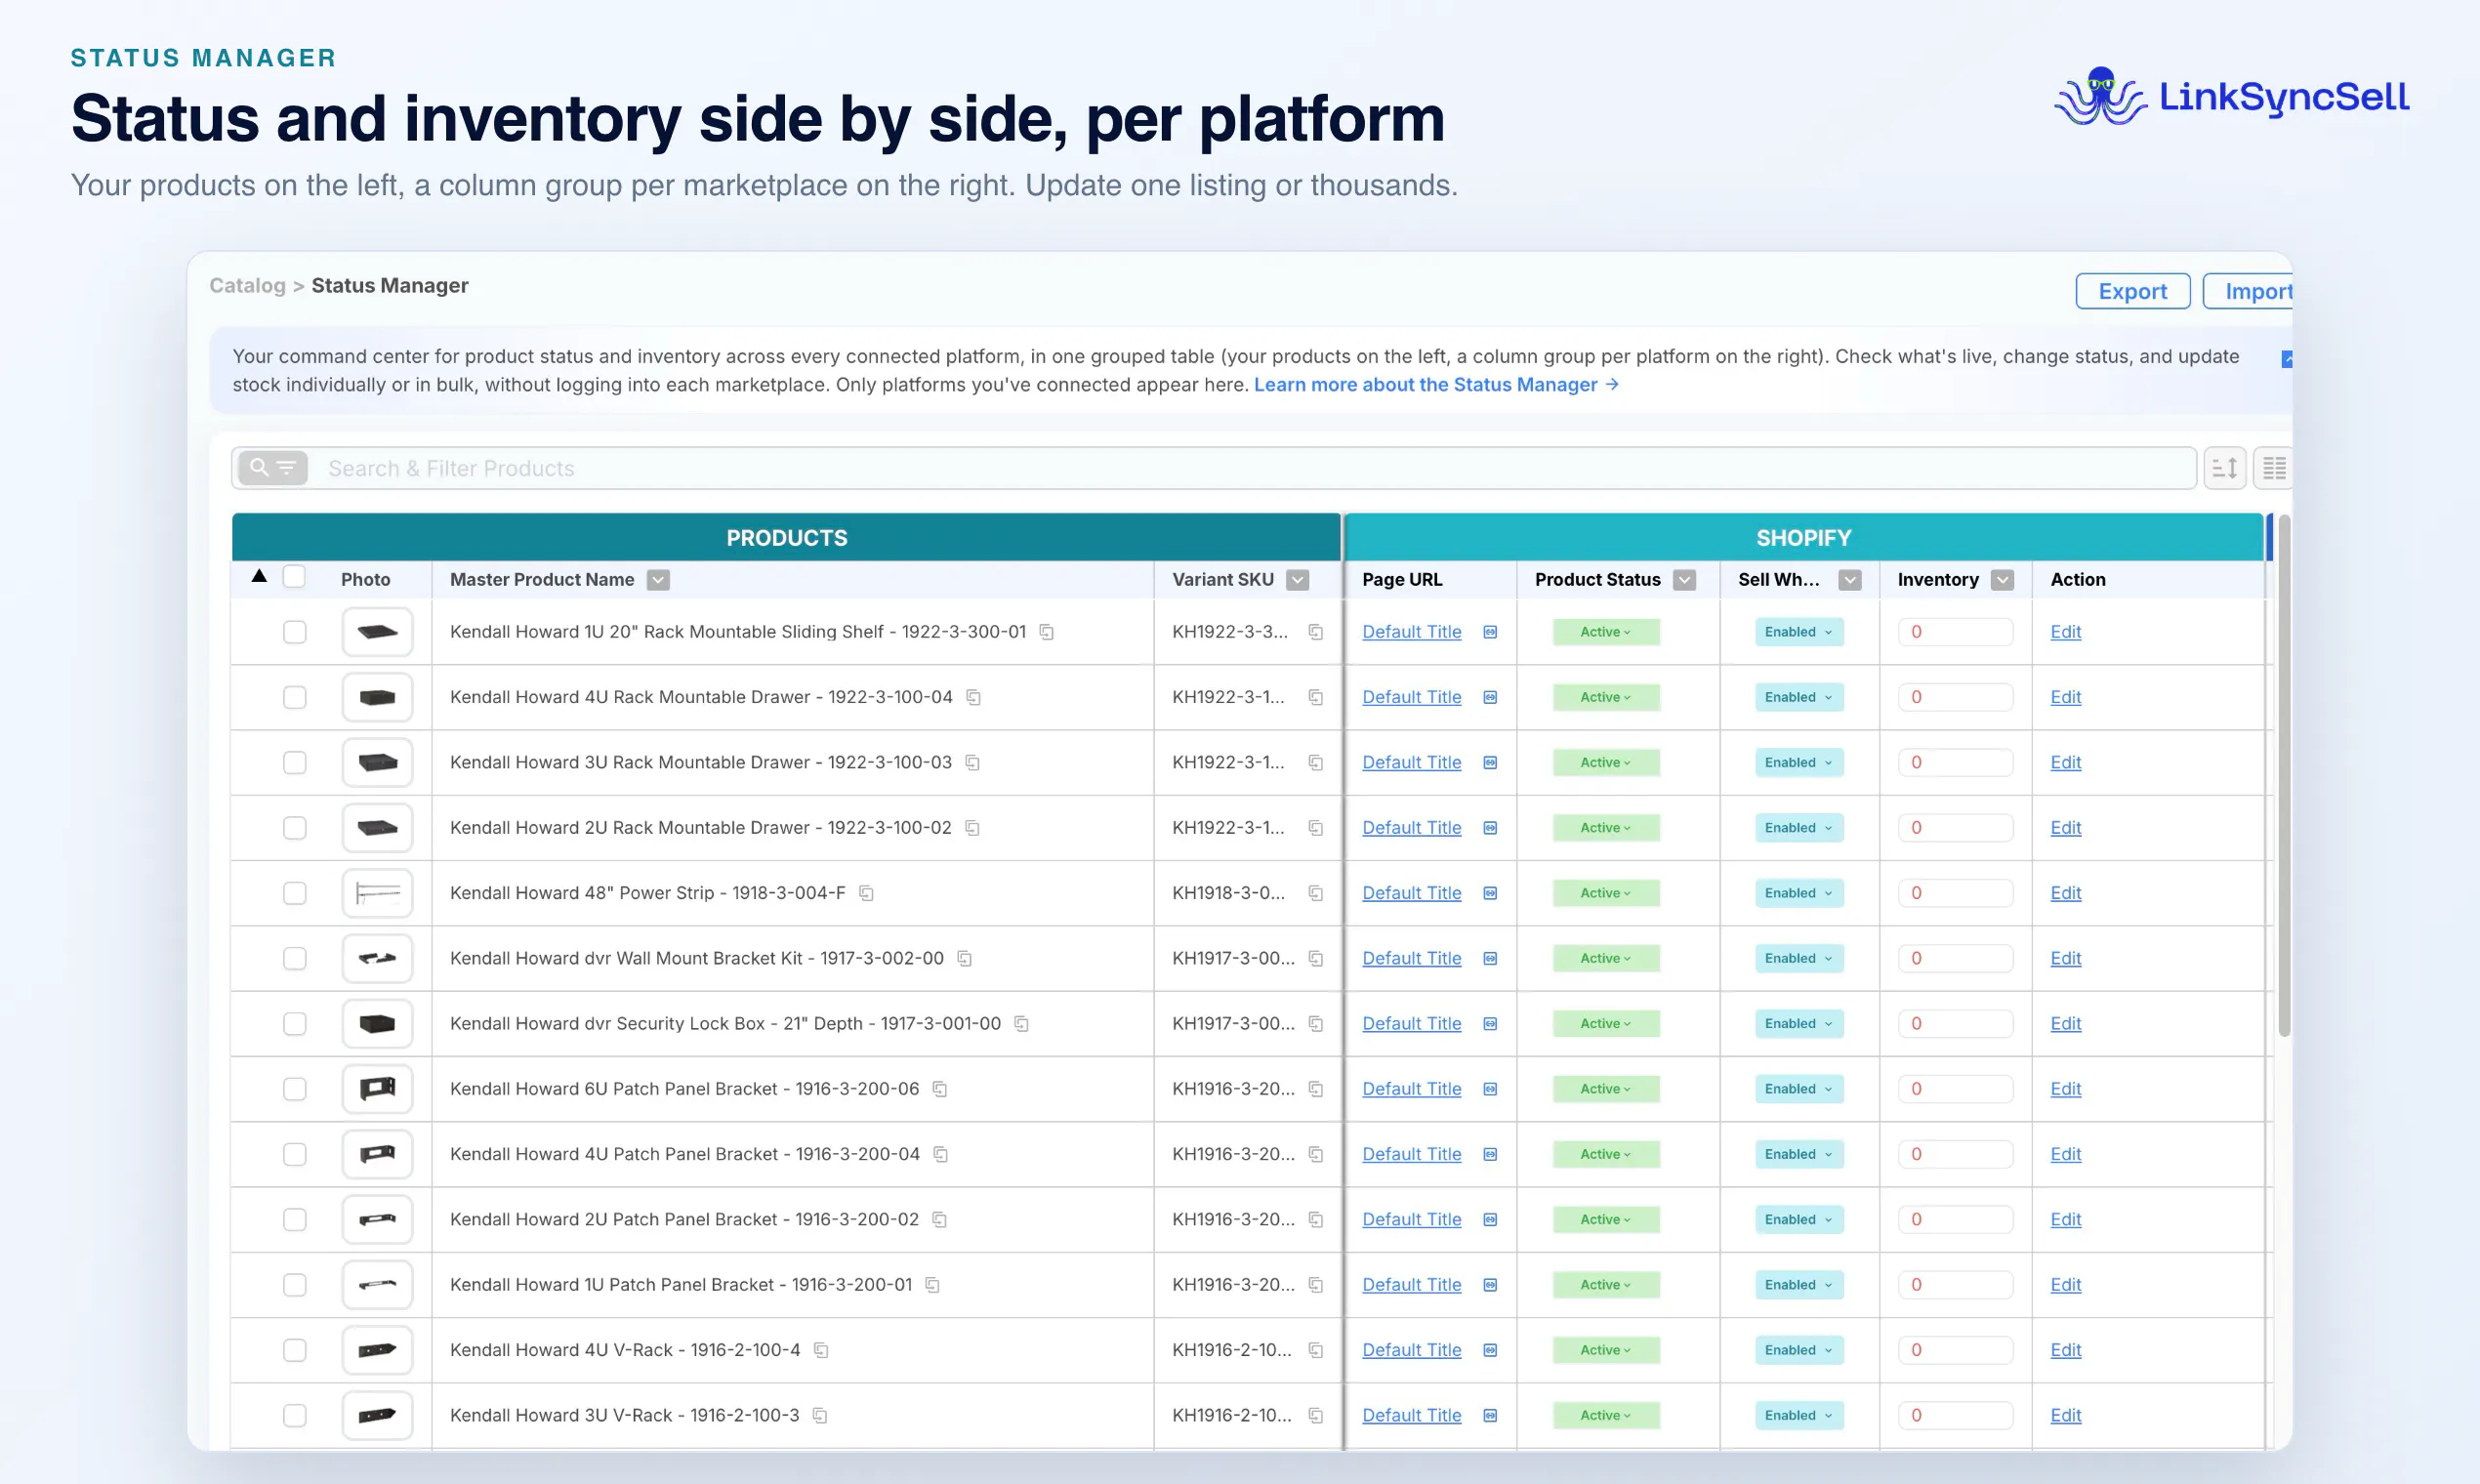The height and width of the screenshot is (1484, 2480).
Task: Change Active status for 4U Rack Mountable Drawer
Action: (1606, 697)
